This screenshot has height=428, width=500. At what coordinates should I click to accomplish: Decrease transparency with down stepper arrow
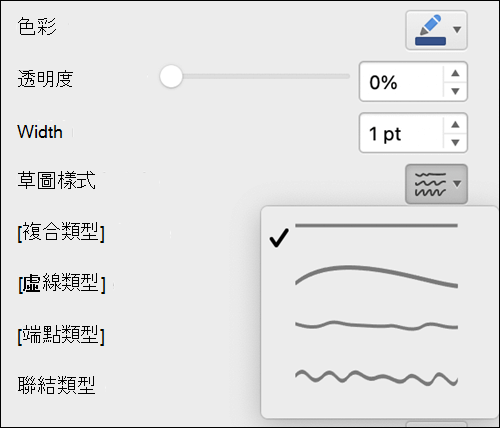tap(455, 91)
